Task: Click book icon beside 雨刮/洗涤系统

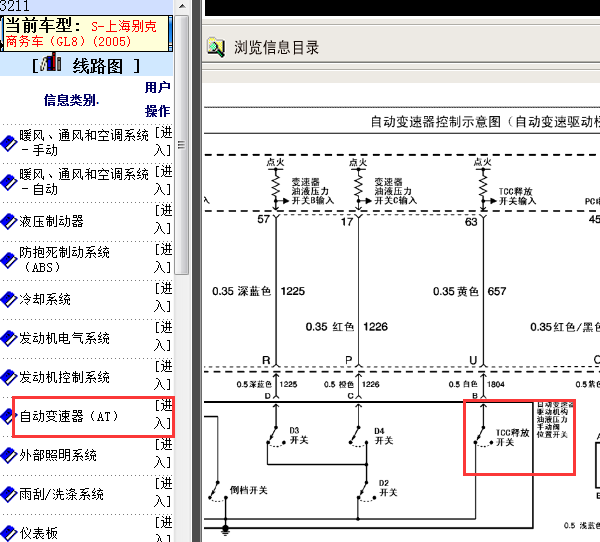Action: point(8,495)
